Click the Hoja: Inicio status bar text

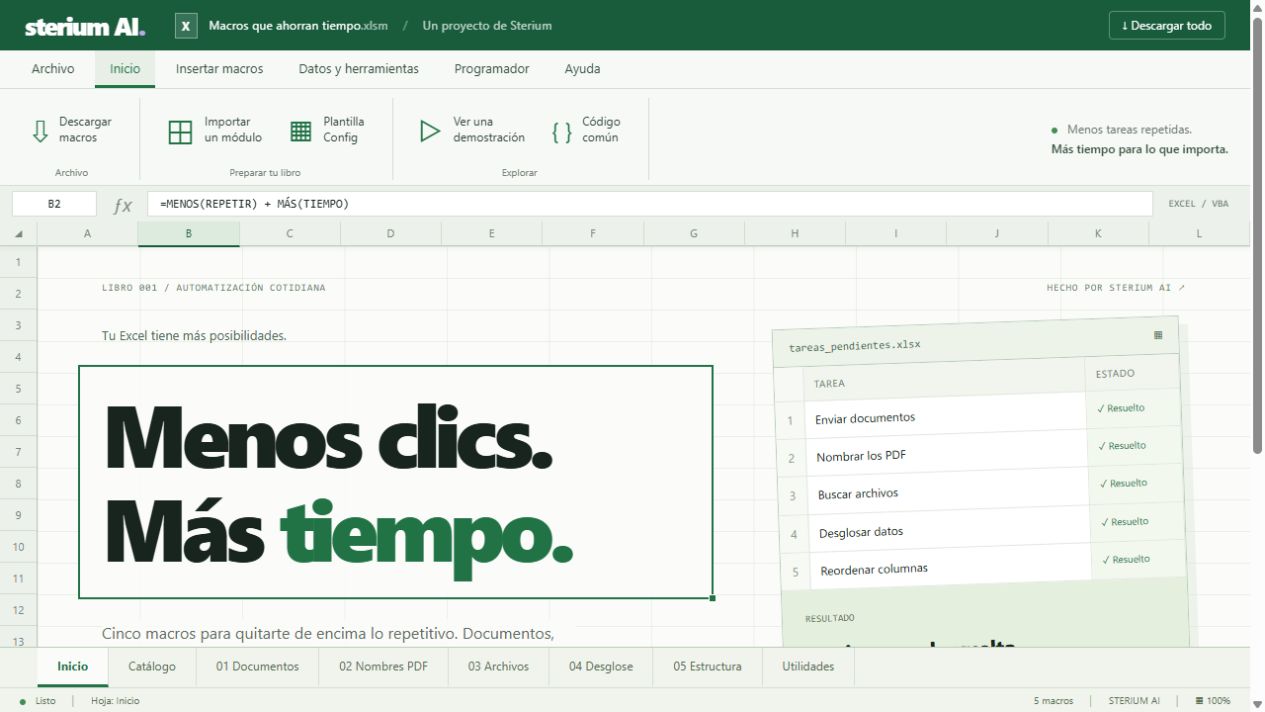tap(115, 701)
